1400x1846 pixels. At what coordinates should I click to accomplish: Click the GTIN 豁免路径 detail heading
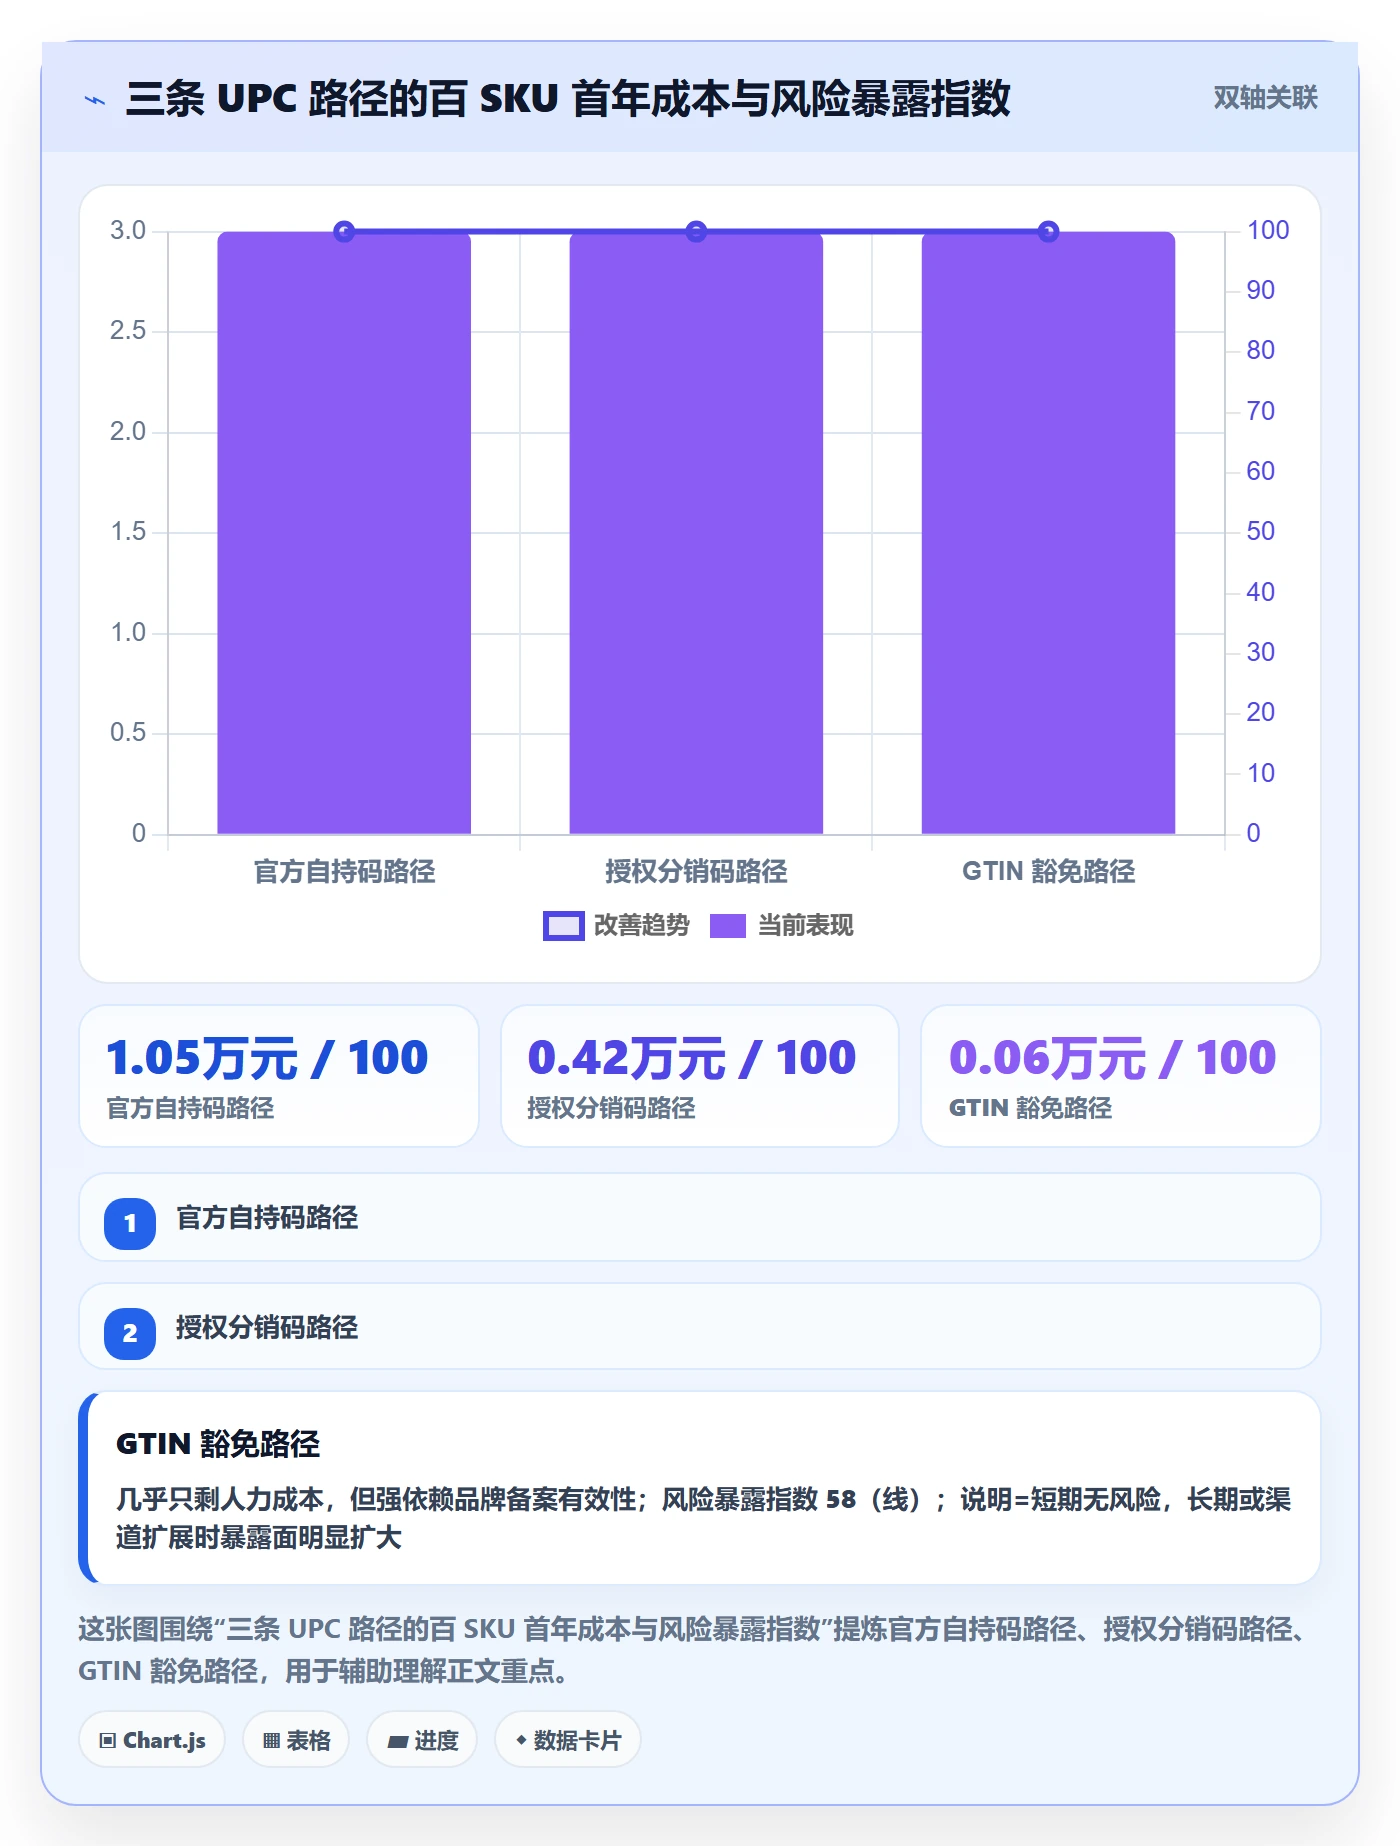(218, 1444)
